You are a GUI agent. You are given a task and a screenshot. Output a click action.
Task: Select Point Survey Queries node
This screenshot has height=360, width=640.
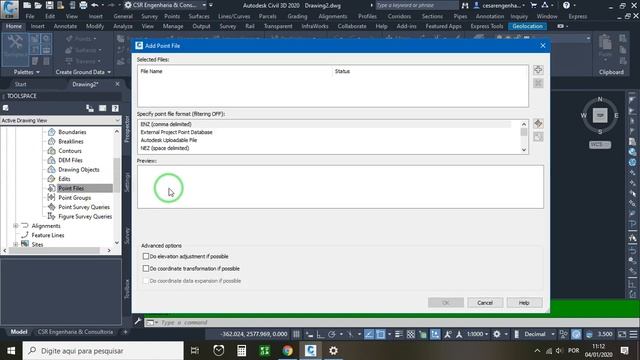click(84, 207)
